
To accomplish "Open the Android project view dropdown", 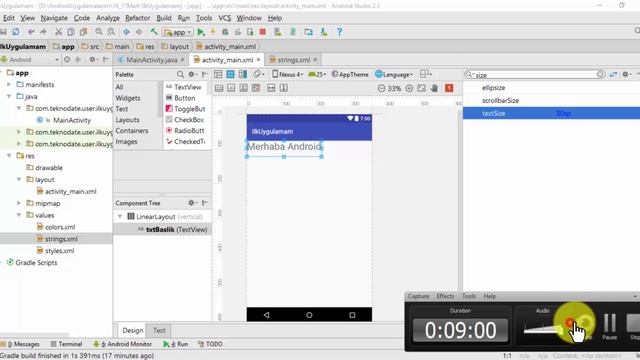I will 30,60.
